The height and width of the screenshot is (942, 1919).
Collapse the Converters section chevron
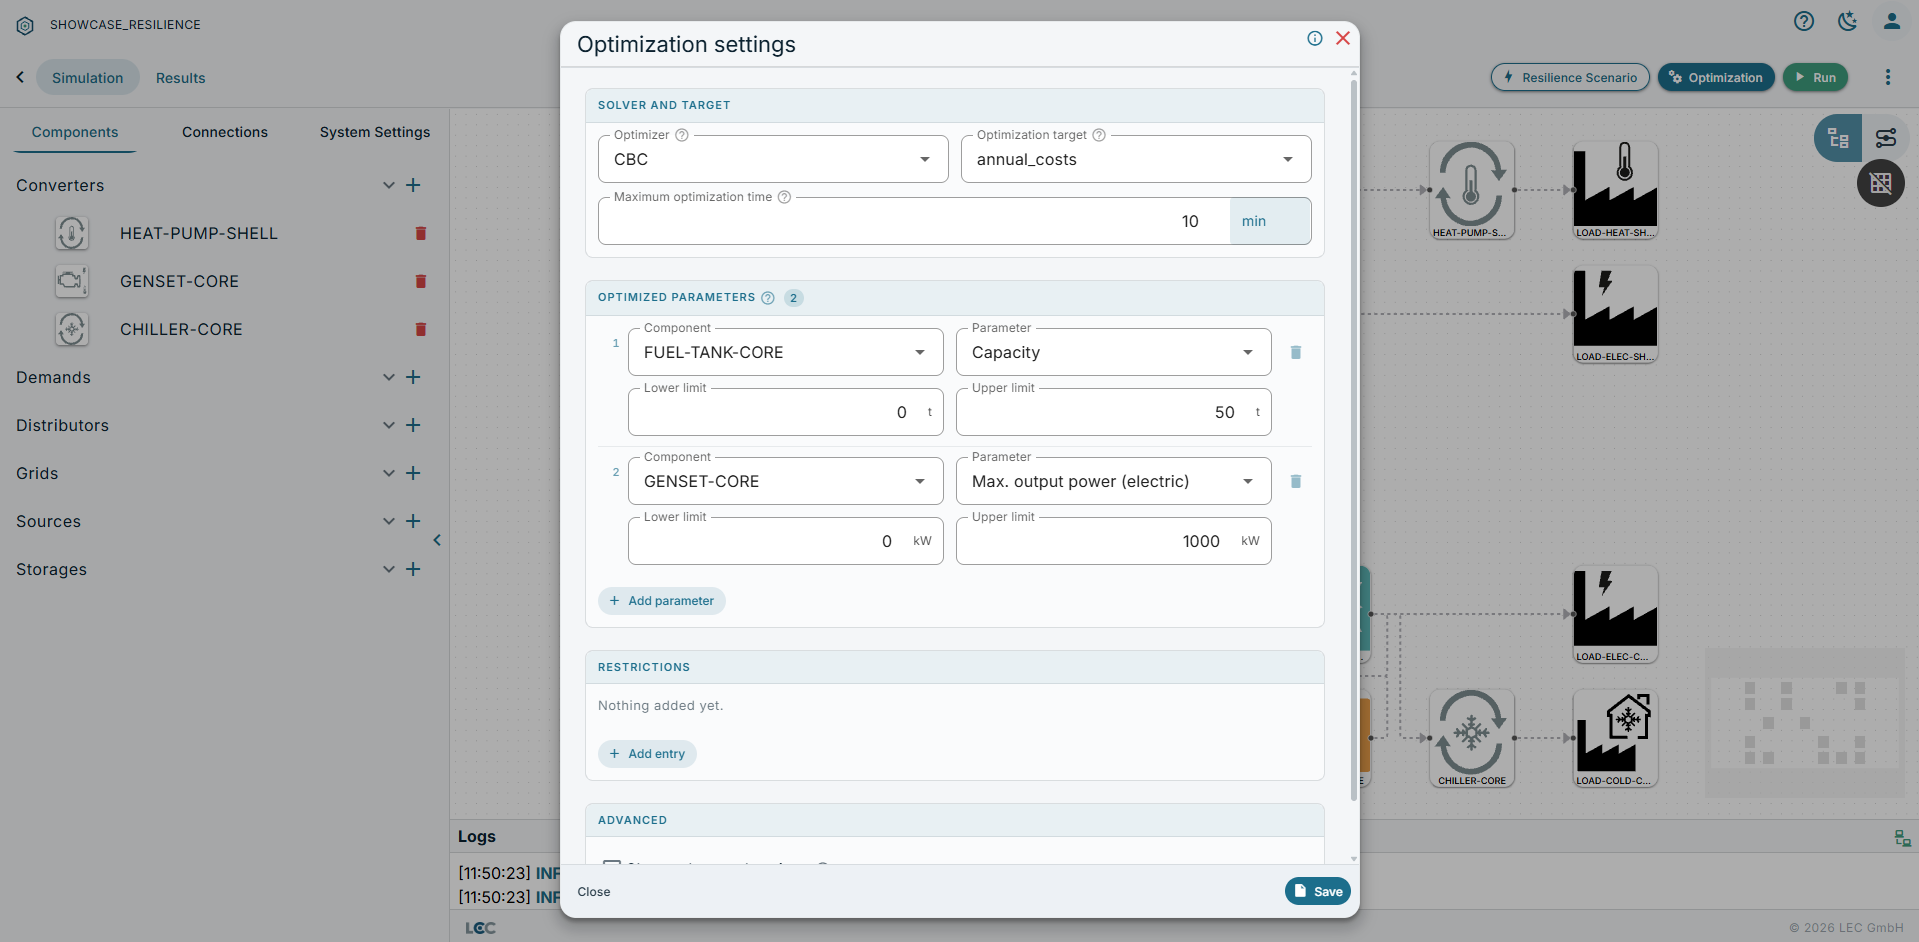(x=389, y=185)
